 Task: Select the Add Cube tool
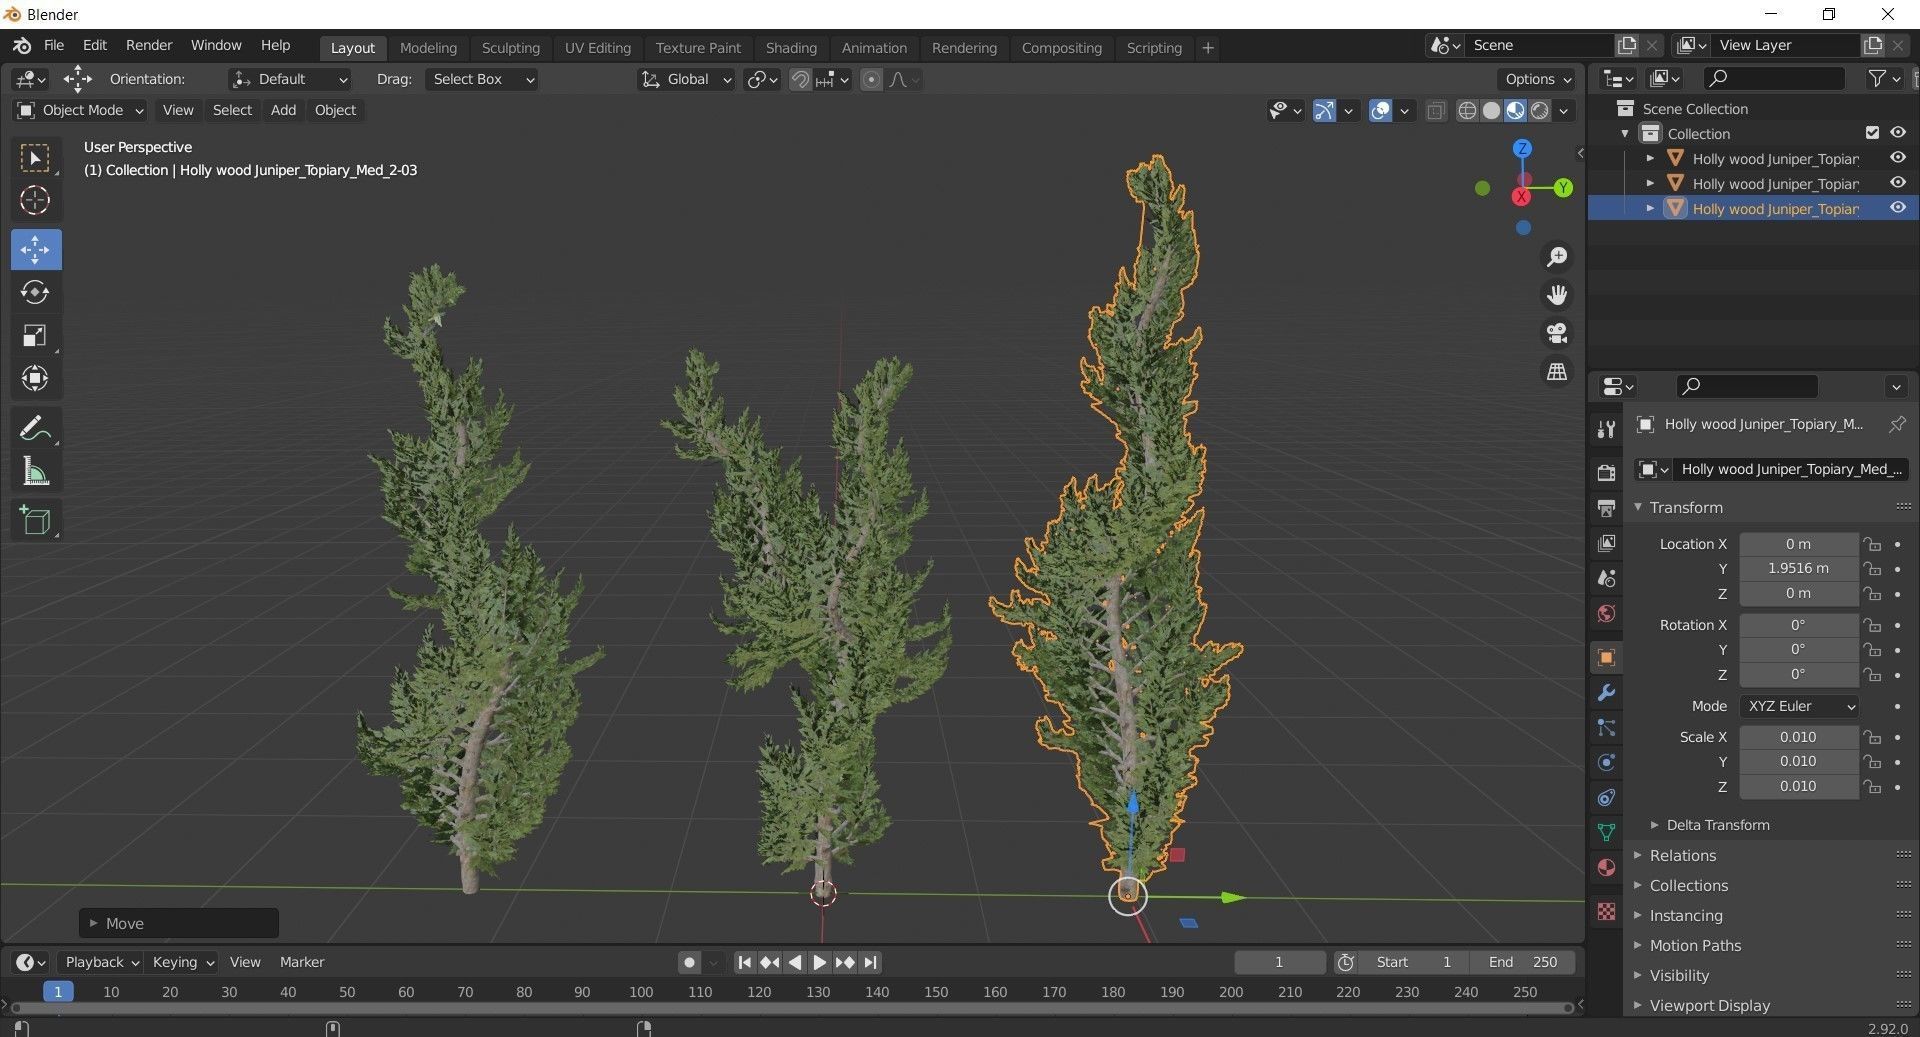(x=35, y=521)
